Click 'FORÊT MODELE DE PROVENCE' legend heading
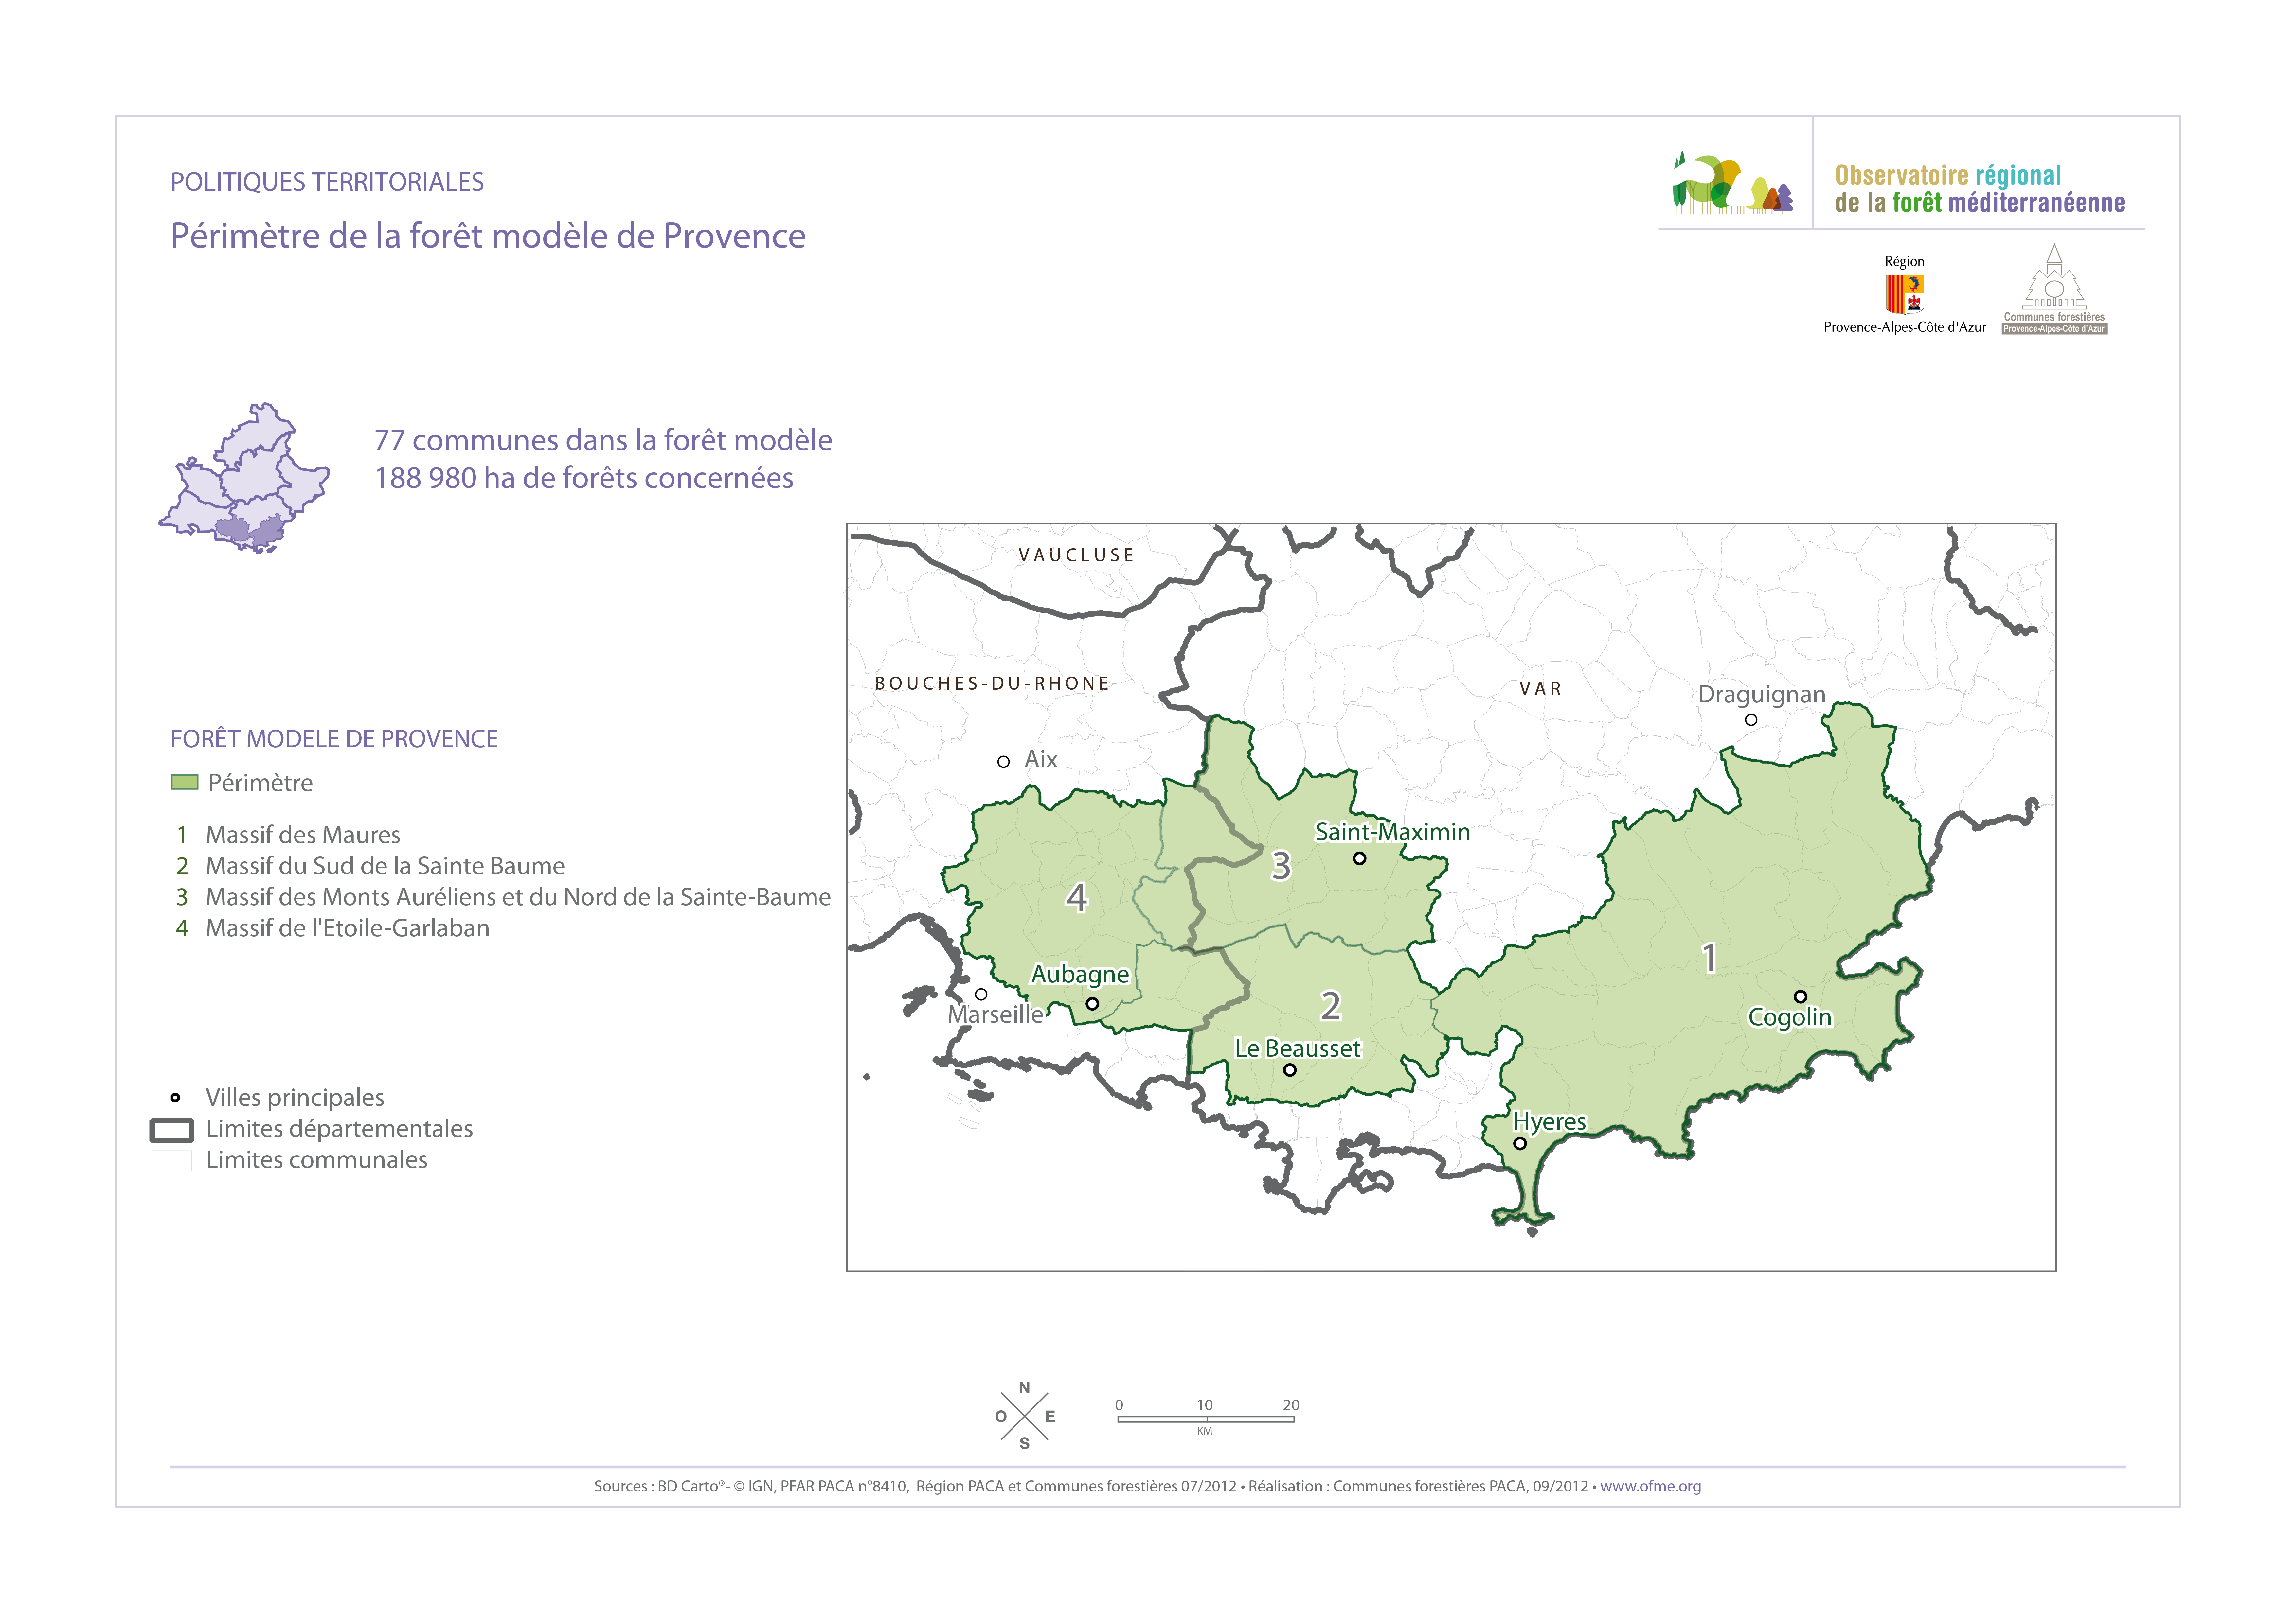Screen dimensions: 2296x1623 coord(334,739)
